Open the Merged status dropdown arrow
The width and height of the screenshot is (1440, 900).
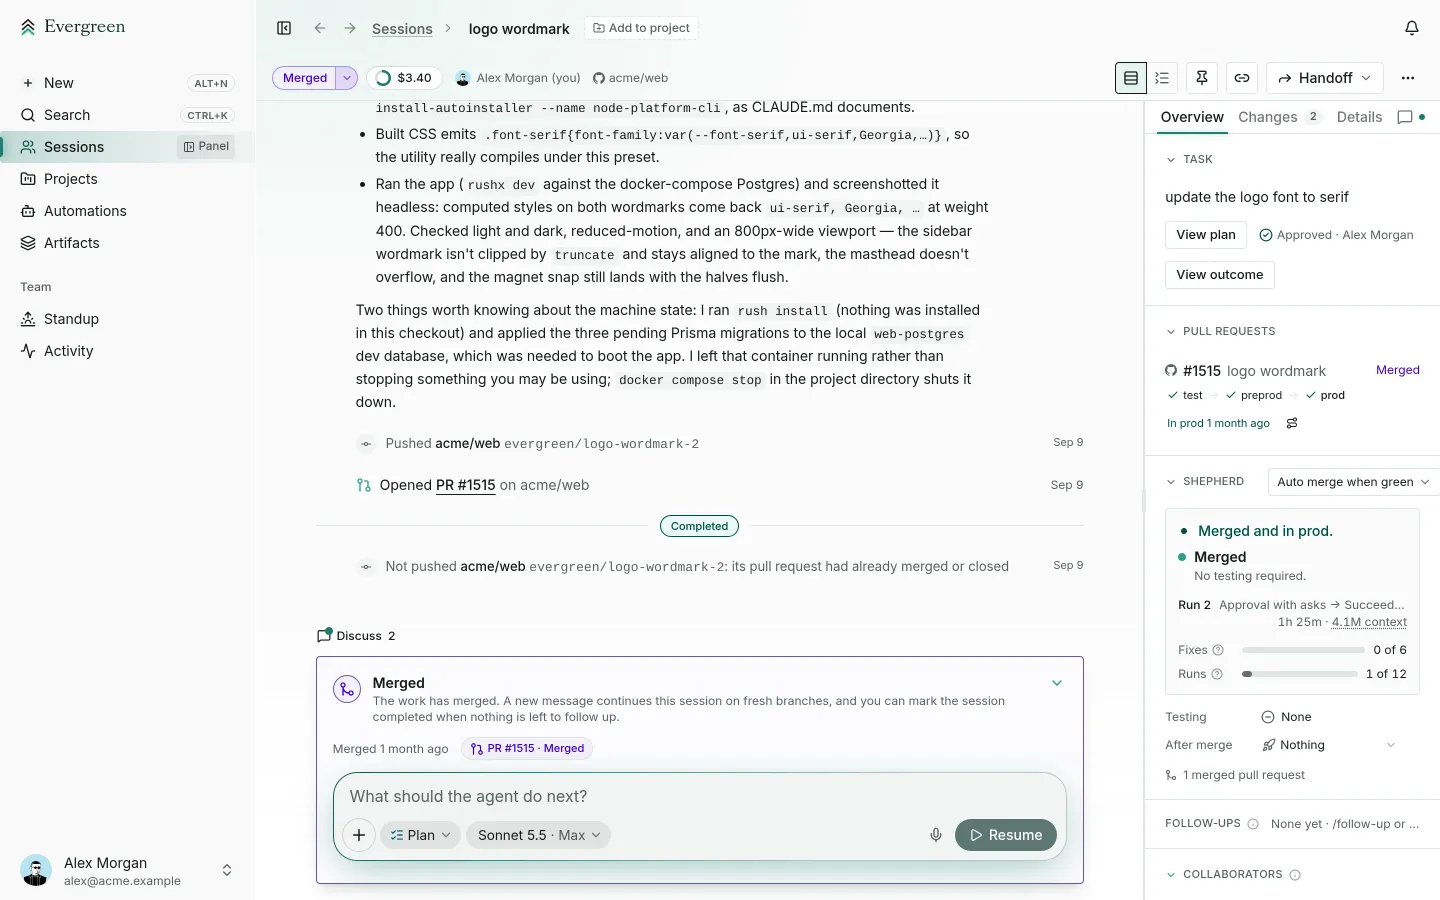coord(347,78)
